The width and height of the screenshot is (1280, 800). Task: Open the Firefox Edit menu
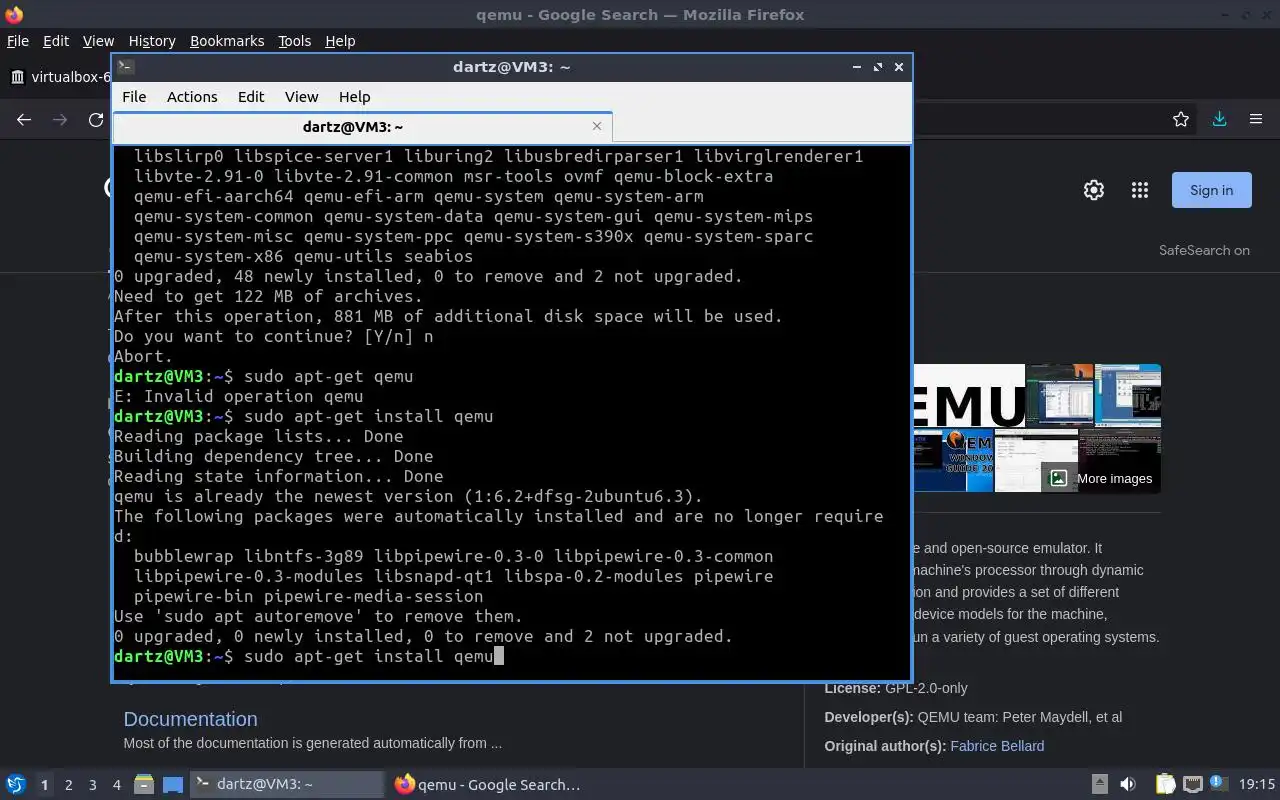[x=56, y=41]
